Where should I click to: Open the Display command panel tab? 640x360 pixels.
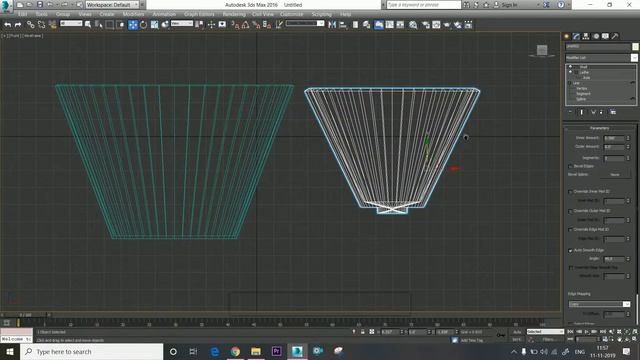click(x=605, y=36)
